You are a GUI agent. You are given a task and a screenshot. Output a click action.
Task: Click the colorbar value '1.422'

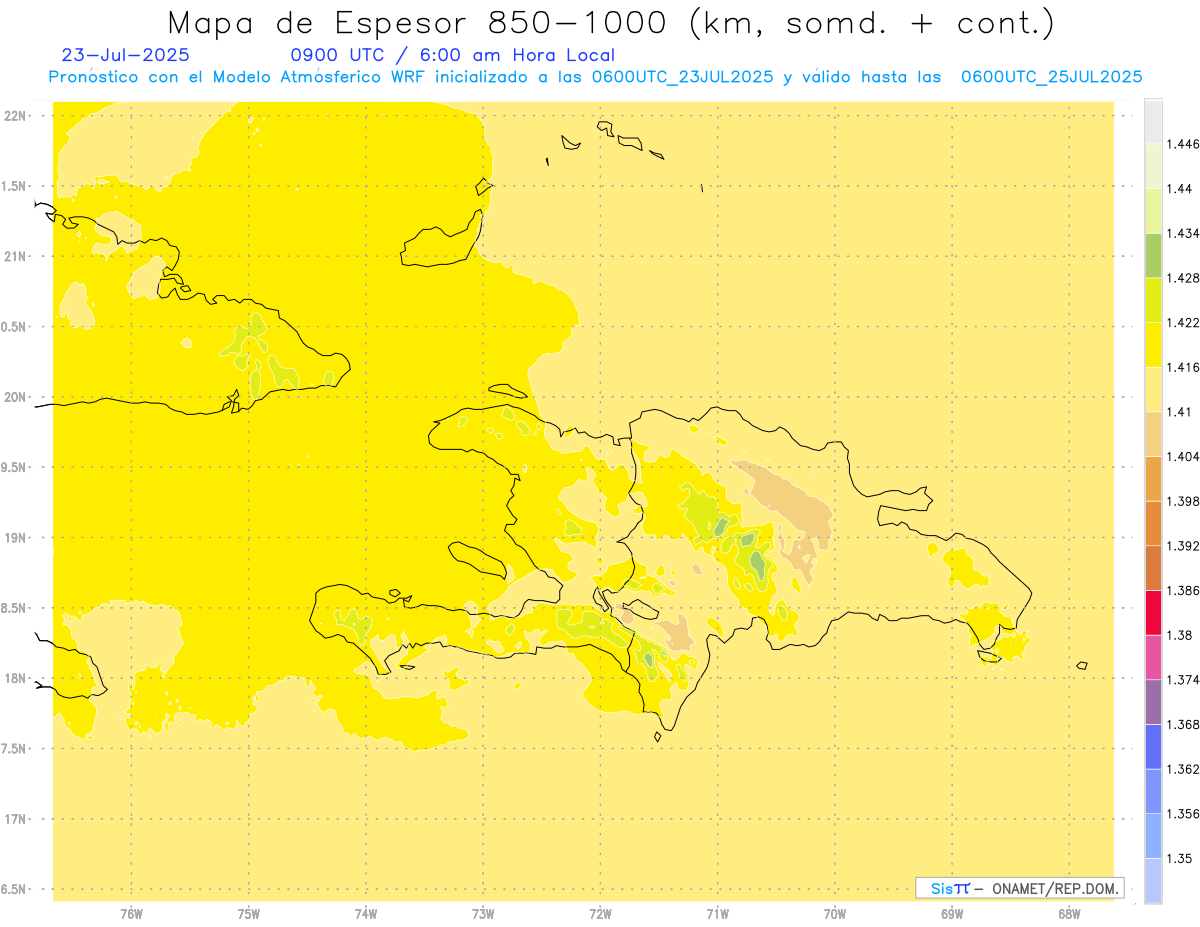click(x=1184, y=323)
